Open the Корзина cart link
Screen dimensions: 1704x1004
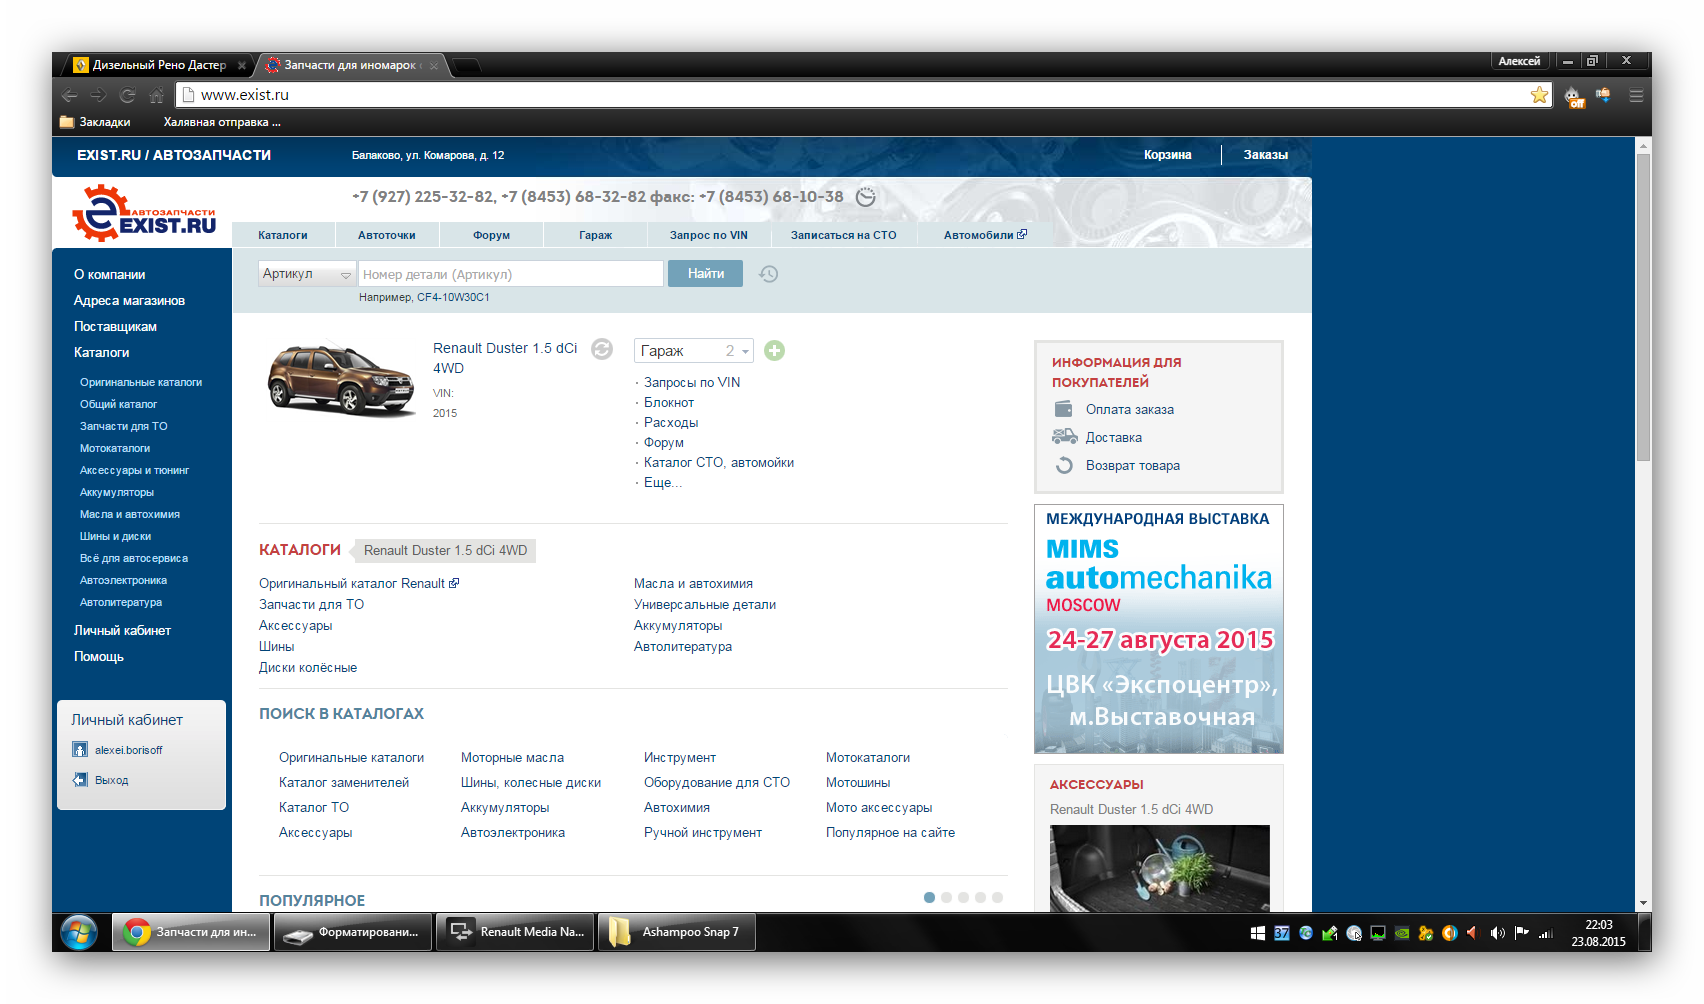click(1167, 155)
